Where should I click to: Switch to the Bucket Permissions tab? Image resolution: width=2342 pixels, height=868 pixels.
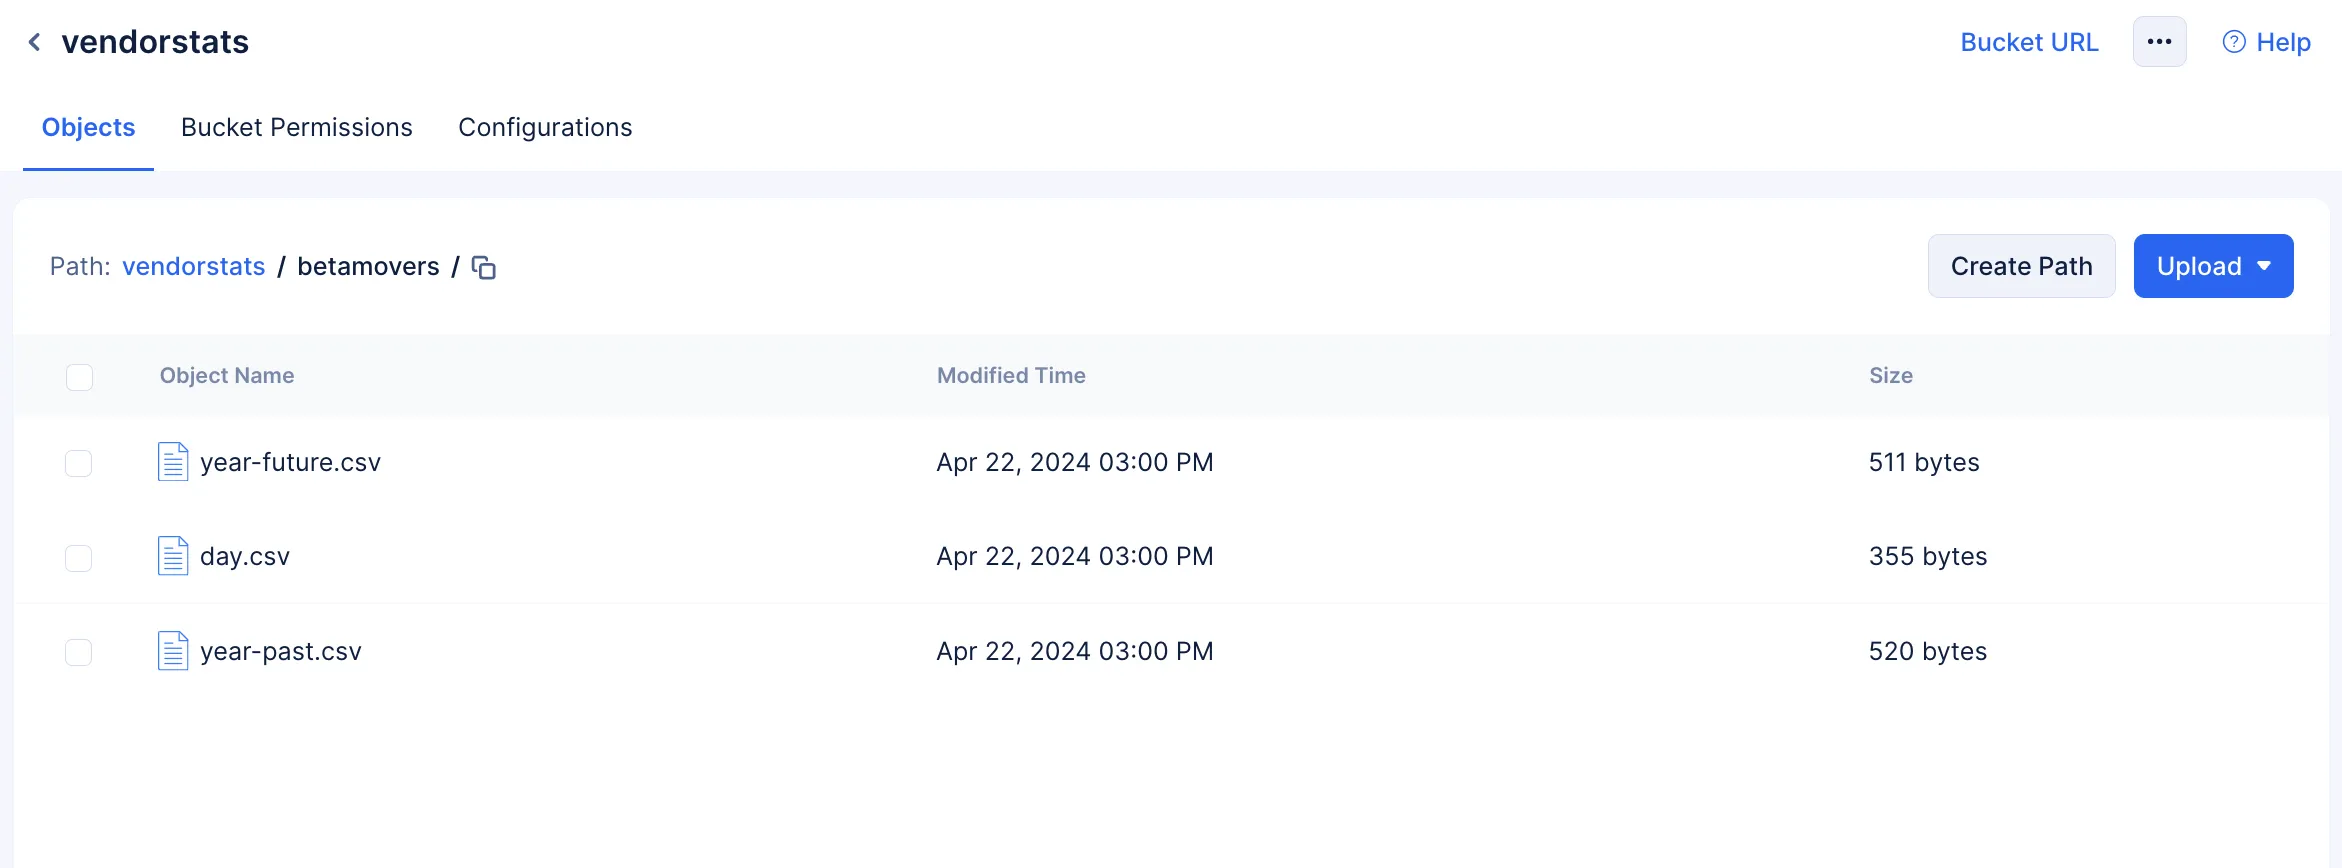(297, 127)
